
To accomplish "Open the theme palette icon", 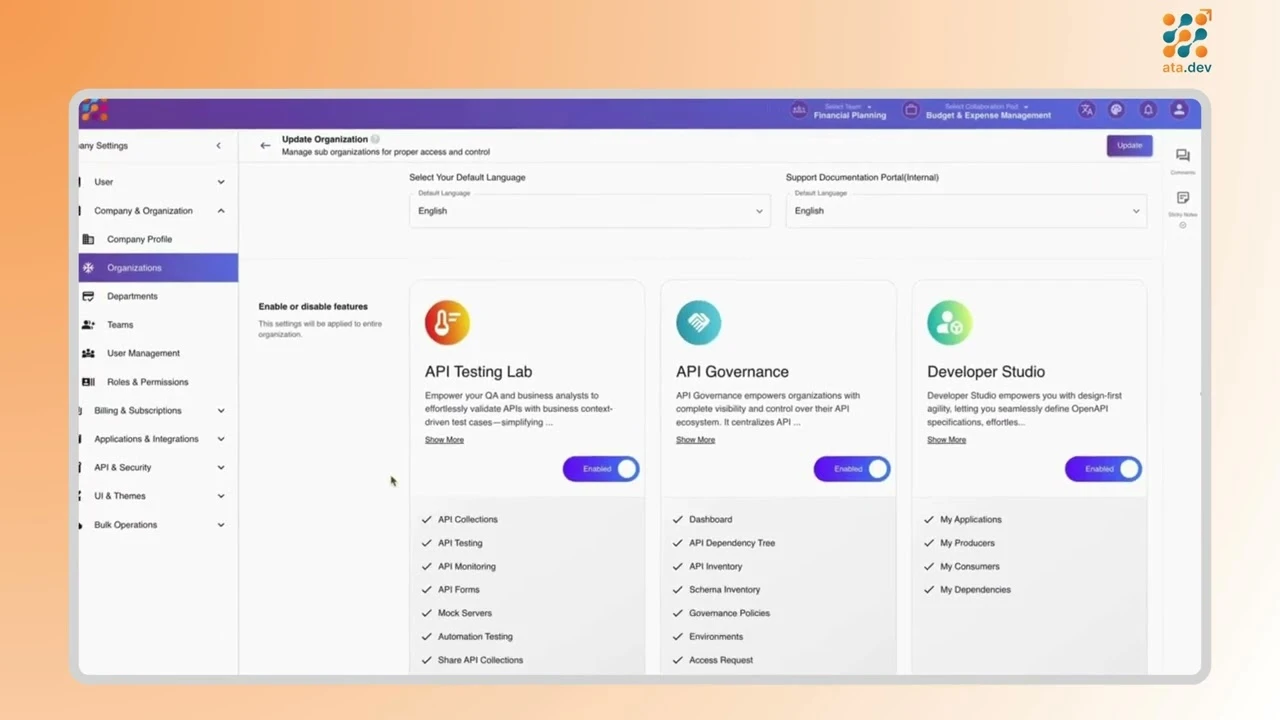I will point(1117,110).
